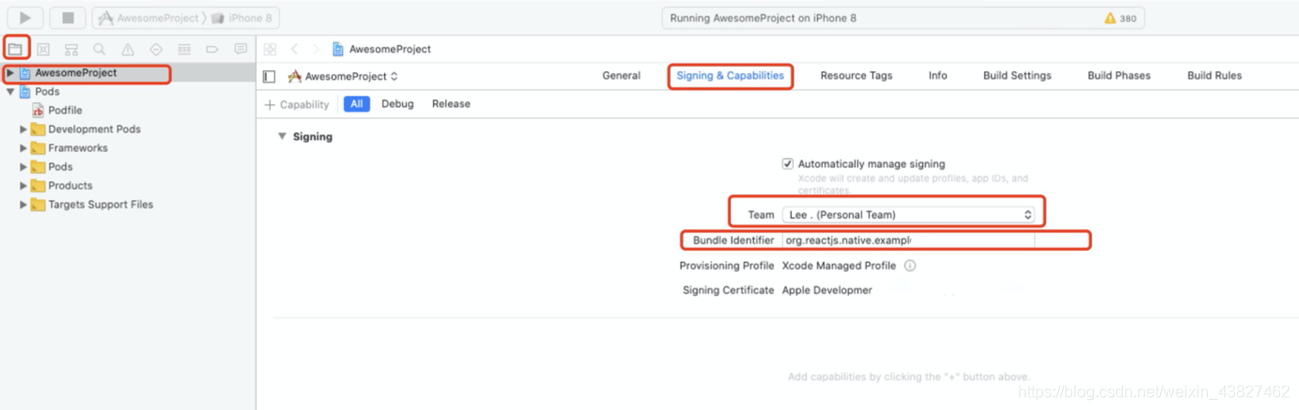Select the Debug configuration filter
1299x410 pixels.
tap(397, 104)
